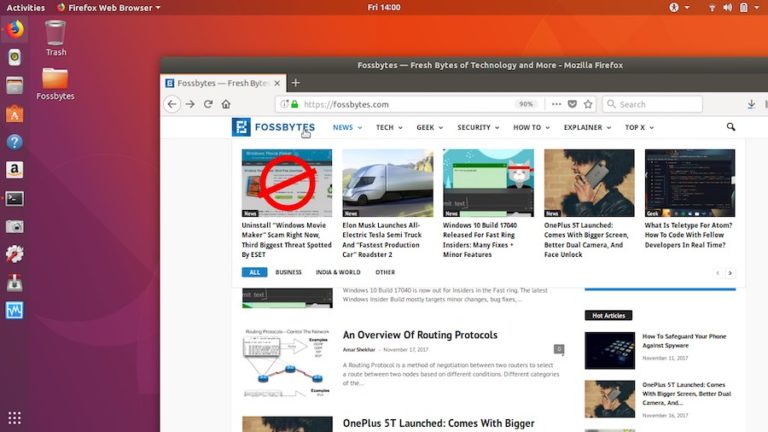Screen dimensions: 768x432
Task: Open the USB installer icon in dock
Action: coord(15,283)
